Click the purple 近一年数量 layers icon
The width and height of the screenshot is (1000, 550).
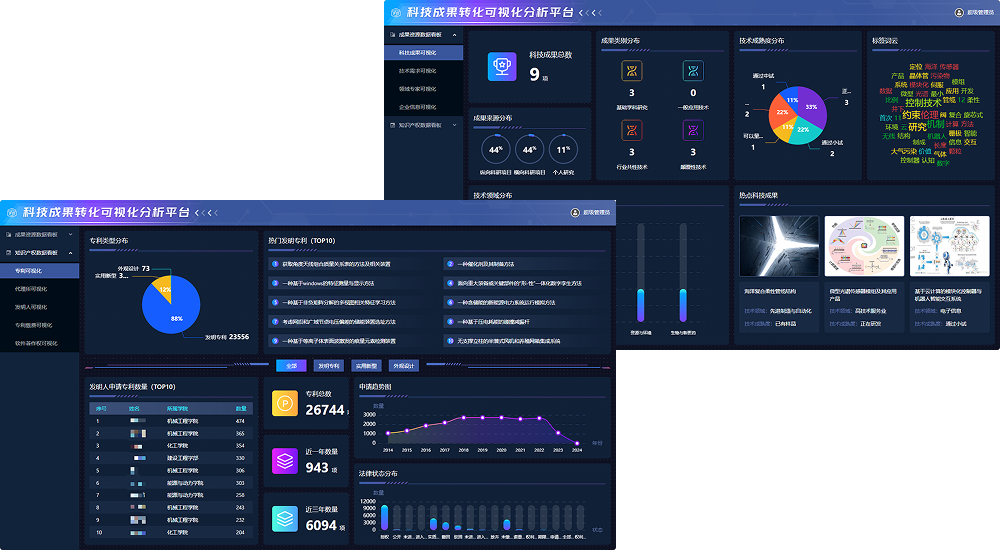[x=285, y=461]
